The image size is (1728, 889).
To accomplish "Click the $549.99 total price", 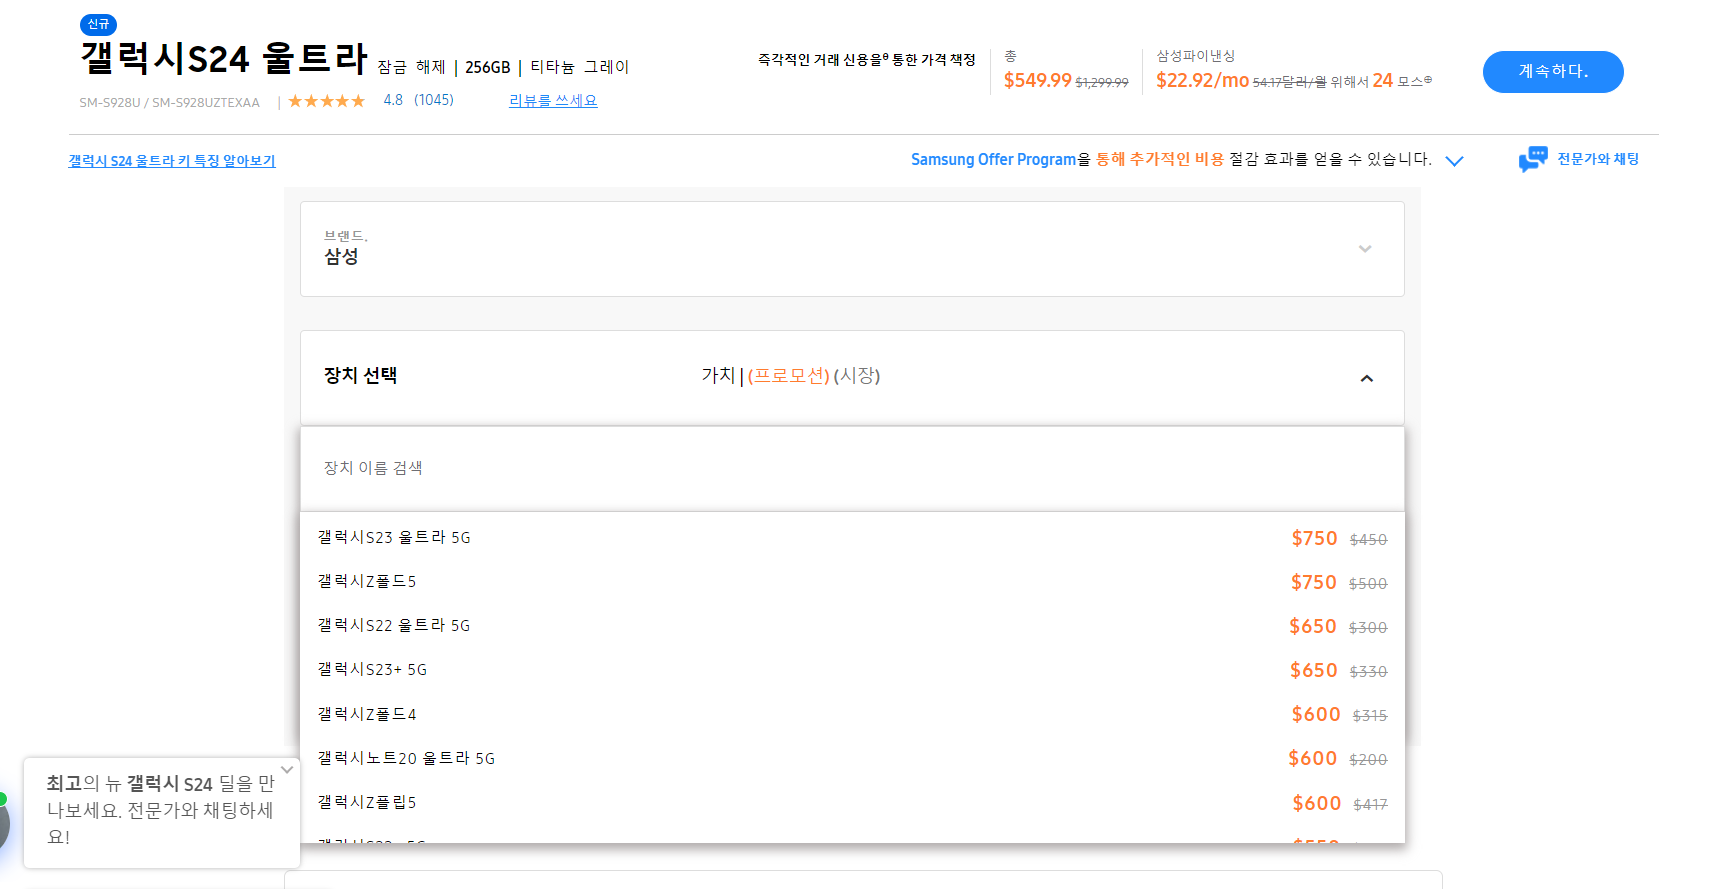I will [1037, 80].
